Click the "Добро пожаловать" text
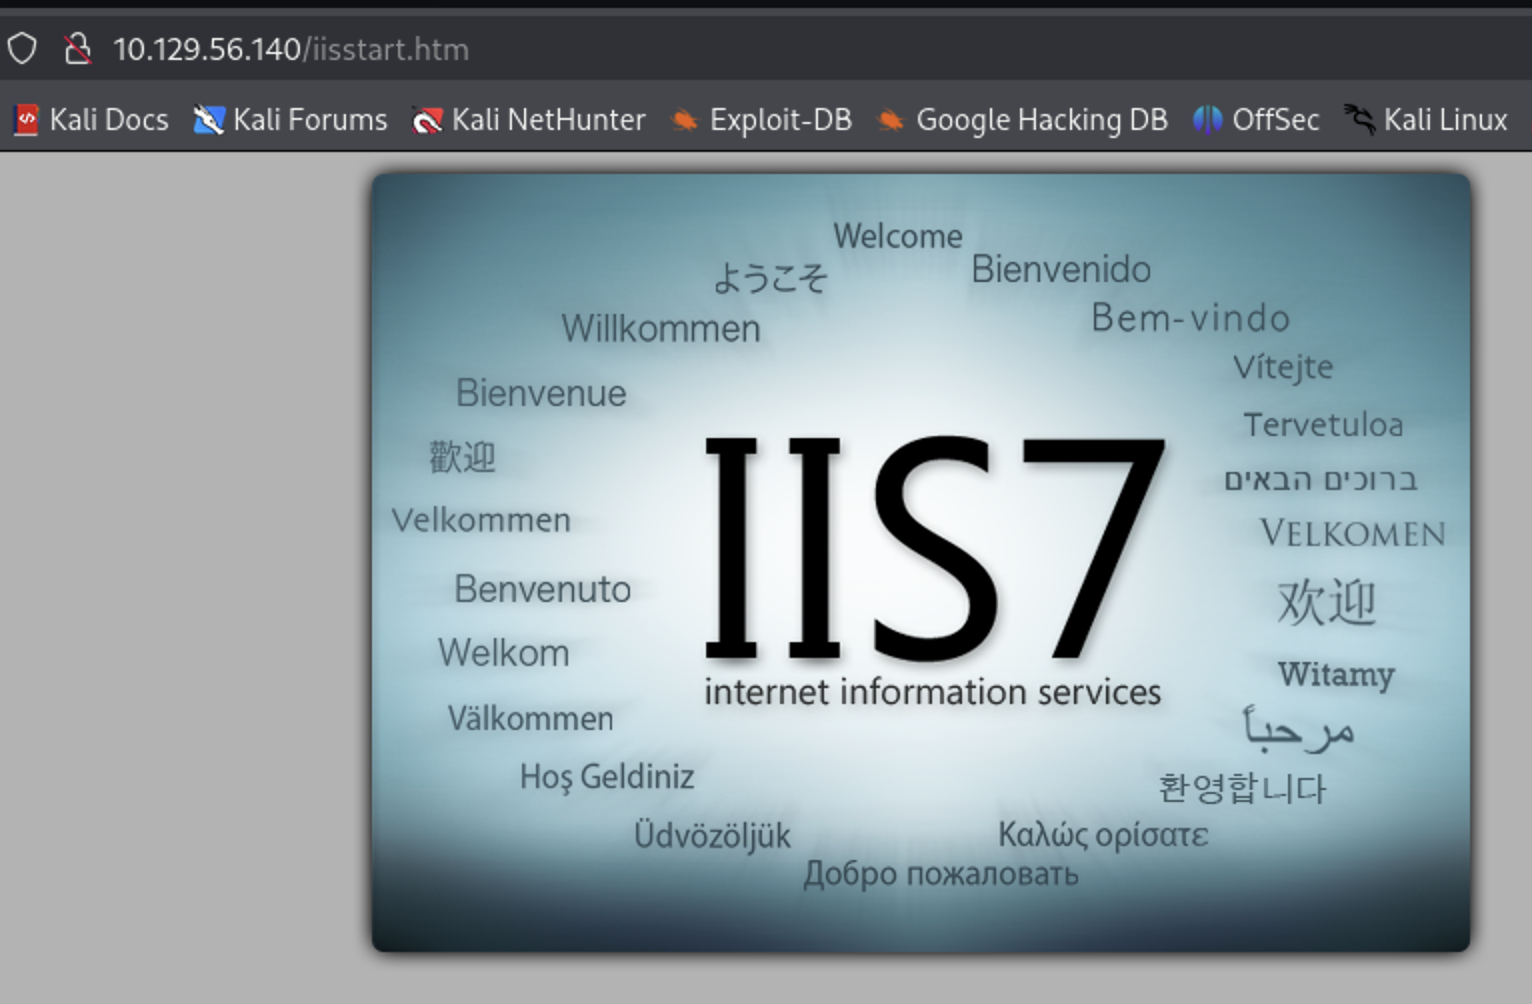1532x1004 pixels. [941, 874]
